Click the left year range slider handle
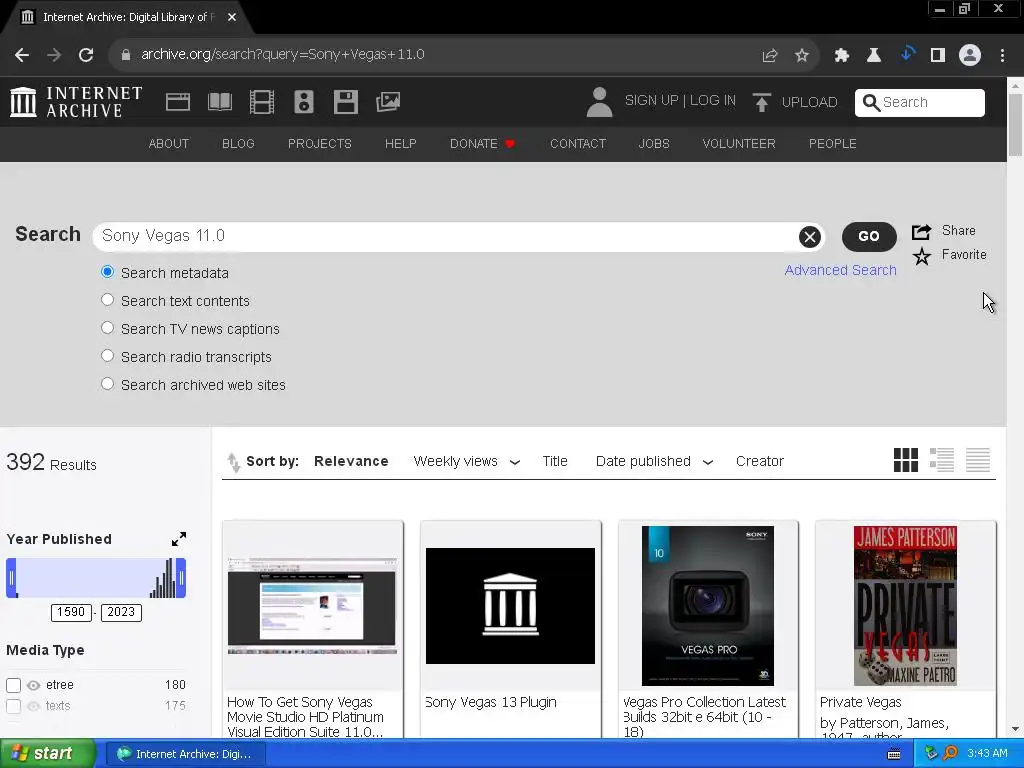Viewport: 1024px width, 768px height. [11, 579]
